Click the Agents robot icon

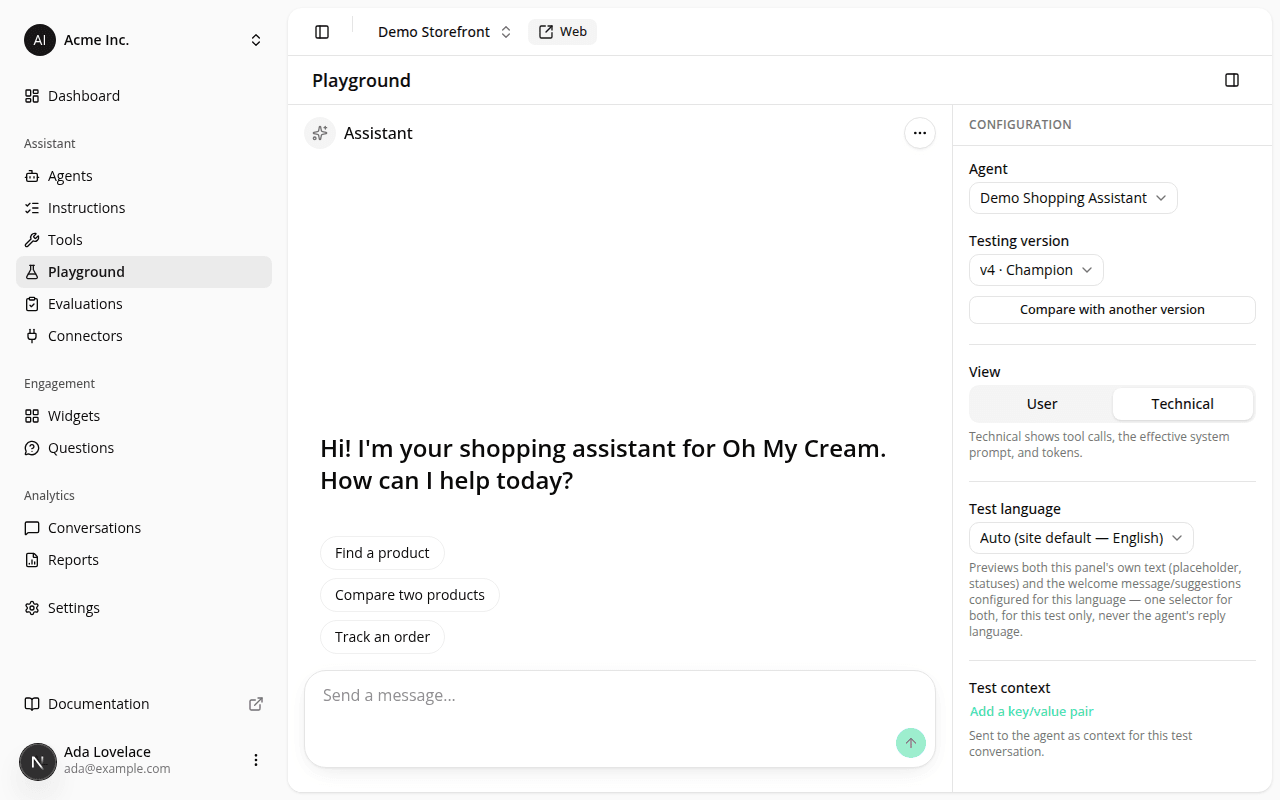pos(32,176)
